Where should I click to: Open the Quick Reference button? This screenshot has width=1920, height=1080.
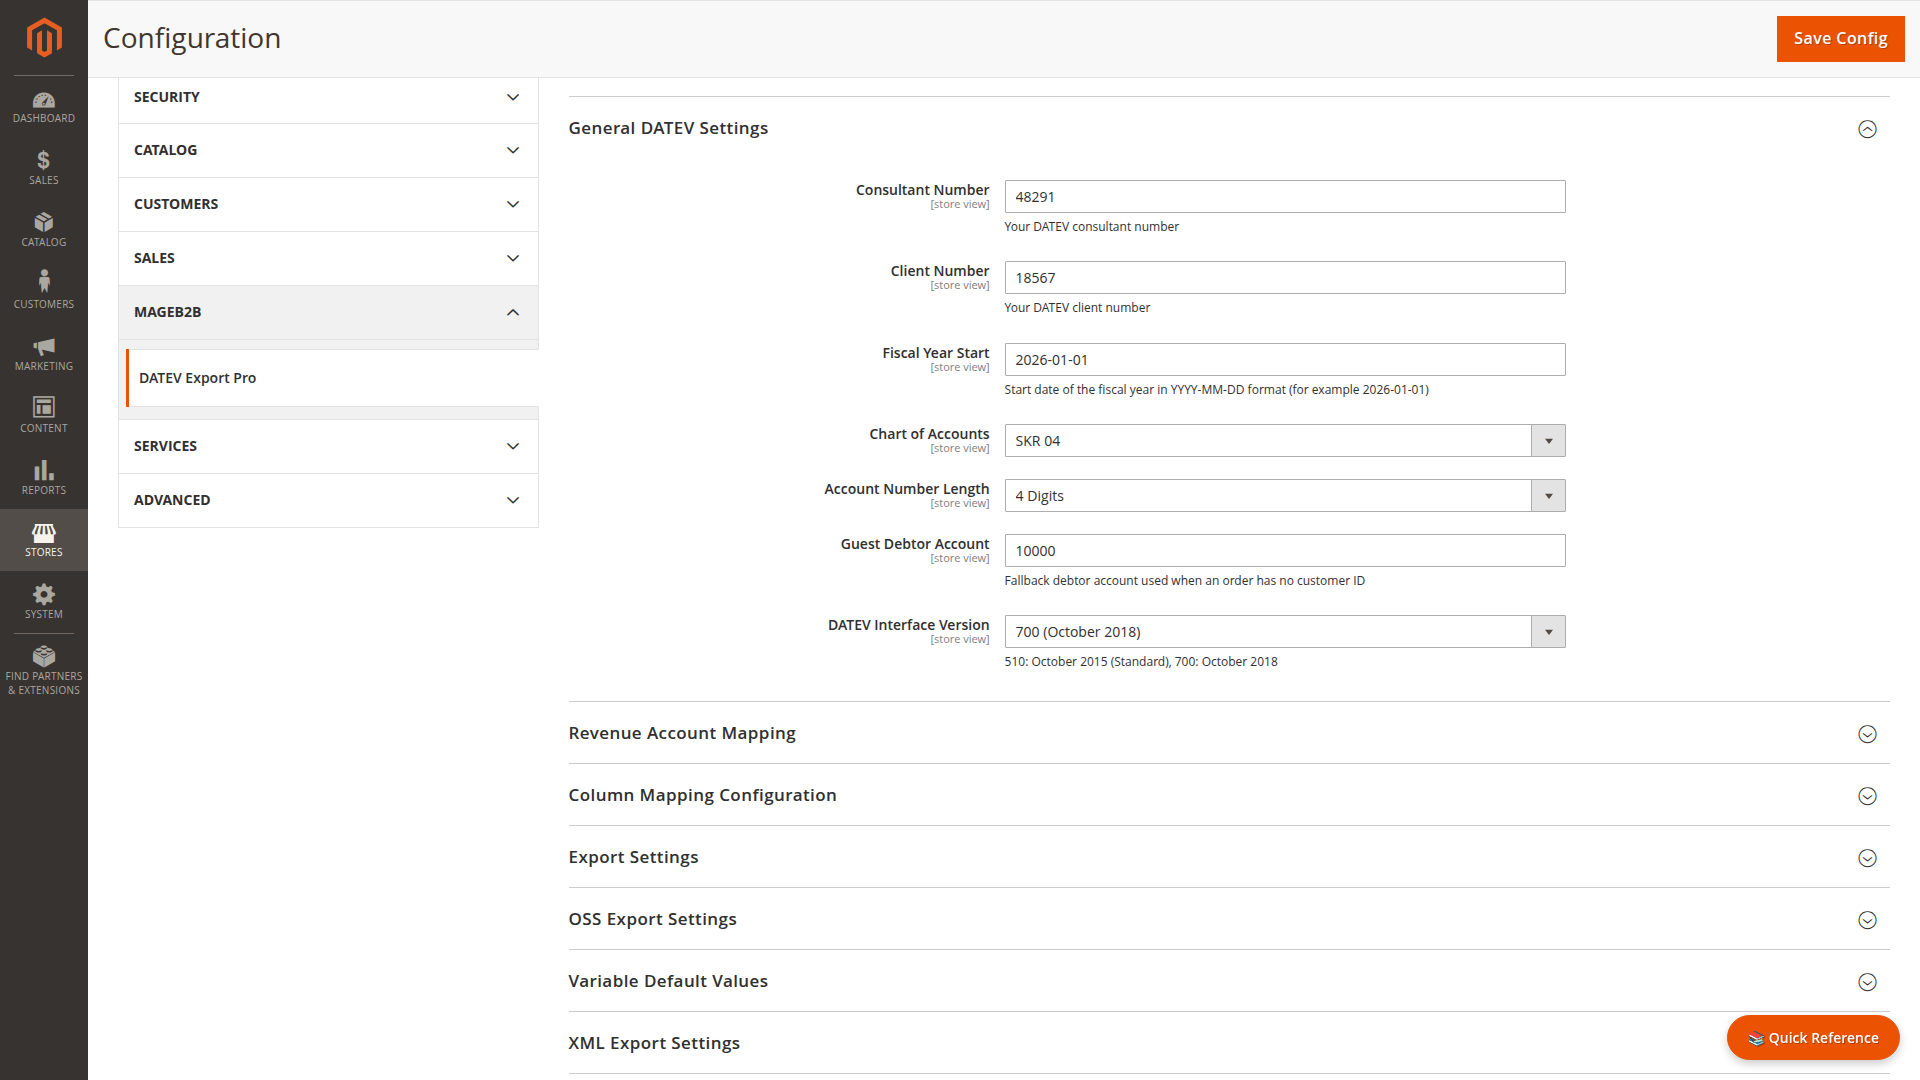[x=1813, y=1038]
